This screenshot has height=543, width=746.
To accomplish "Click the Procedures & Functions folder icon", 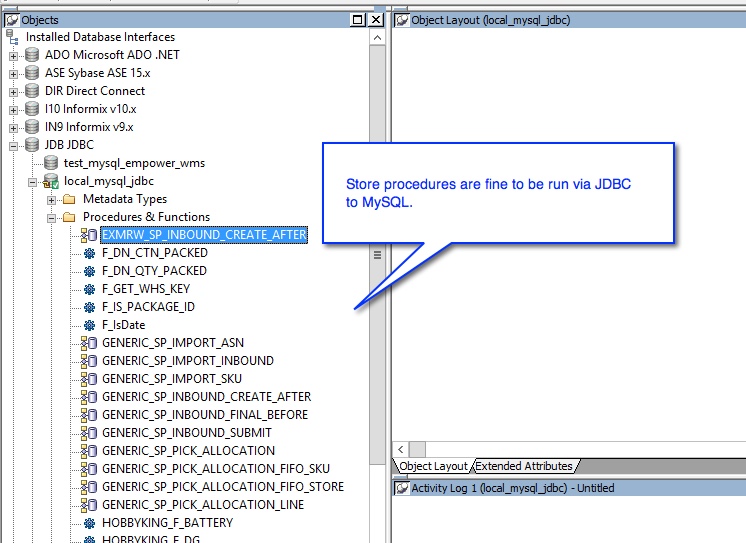I will (69, 217).
